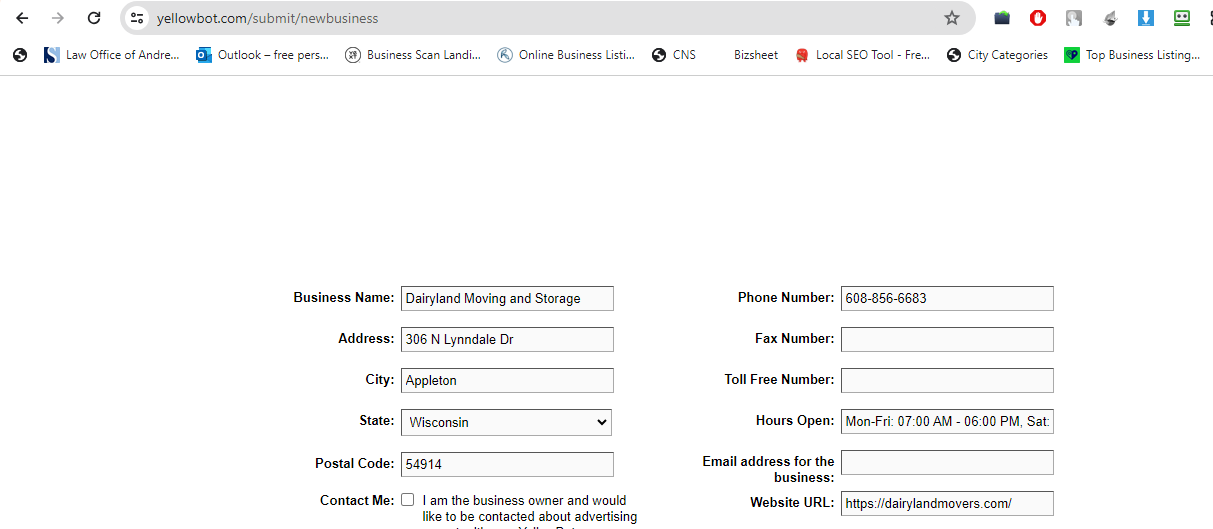Bookmark this page with the star icon
The width and height of the screenshot is (1213, 529).
952,18
